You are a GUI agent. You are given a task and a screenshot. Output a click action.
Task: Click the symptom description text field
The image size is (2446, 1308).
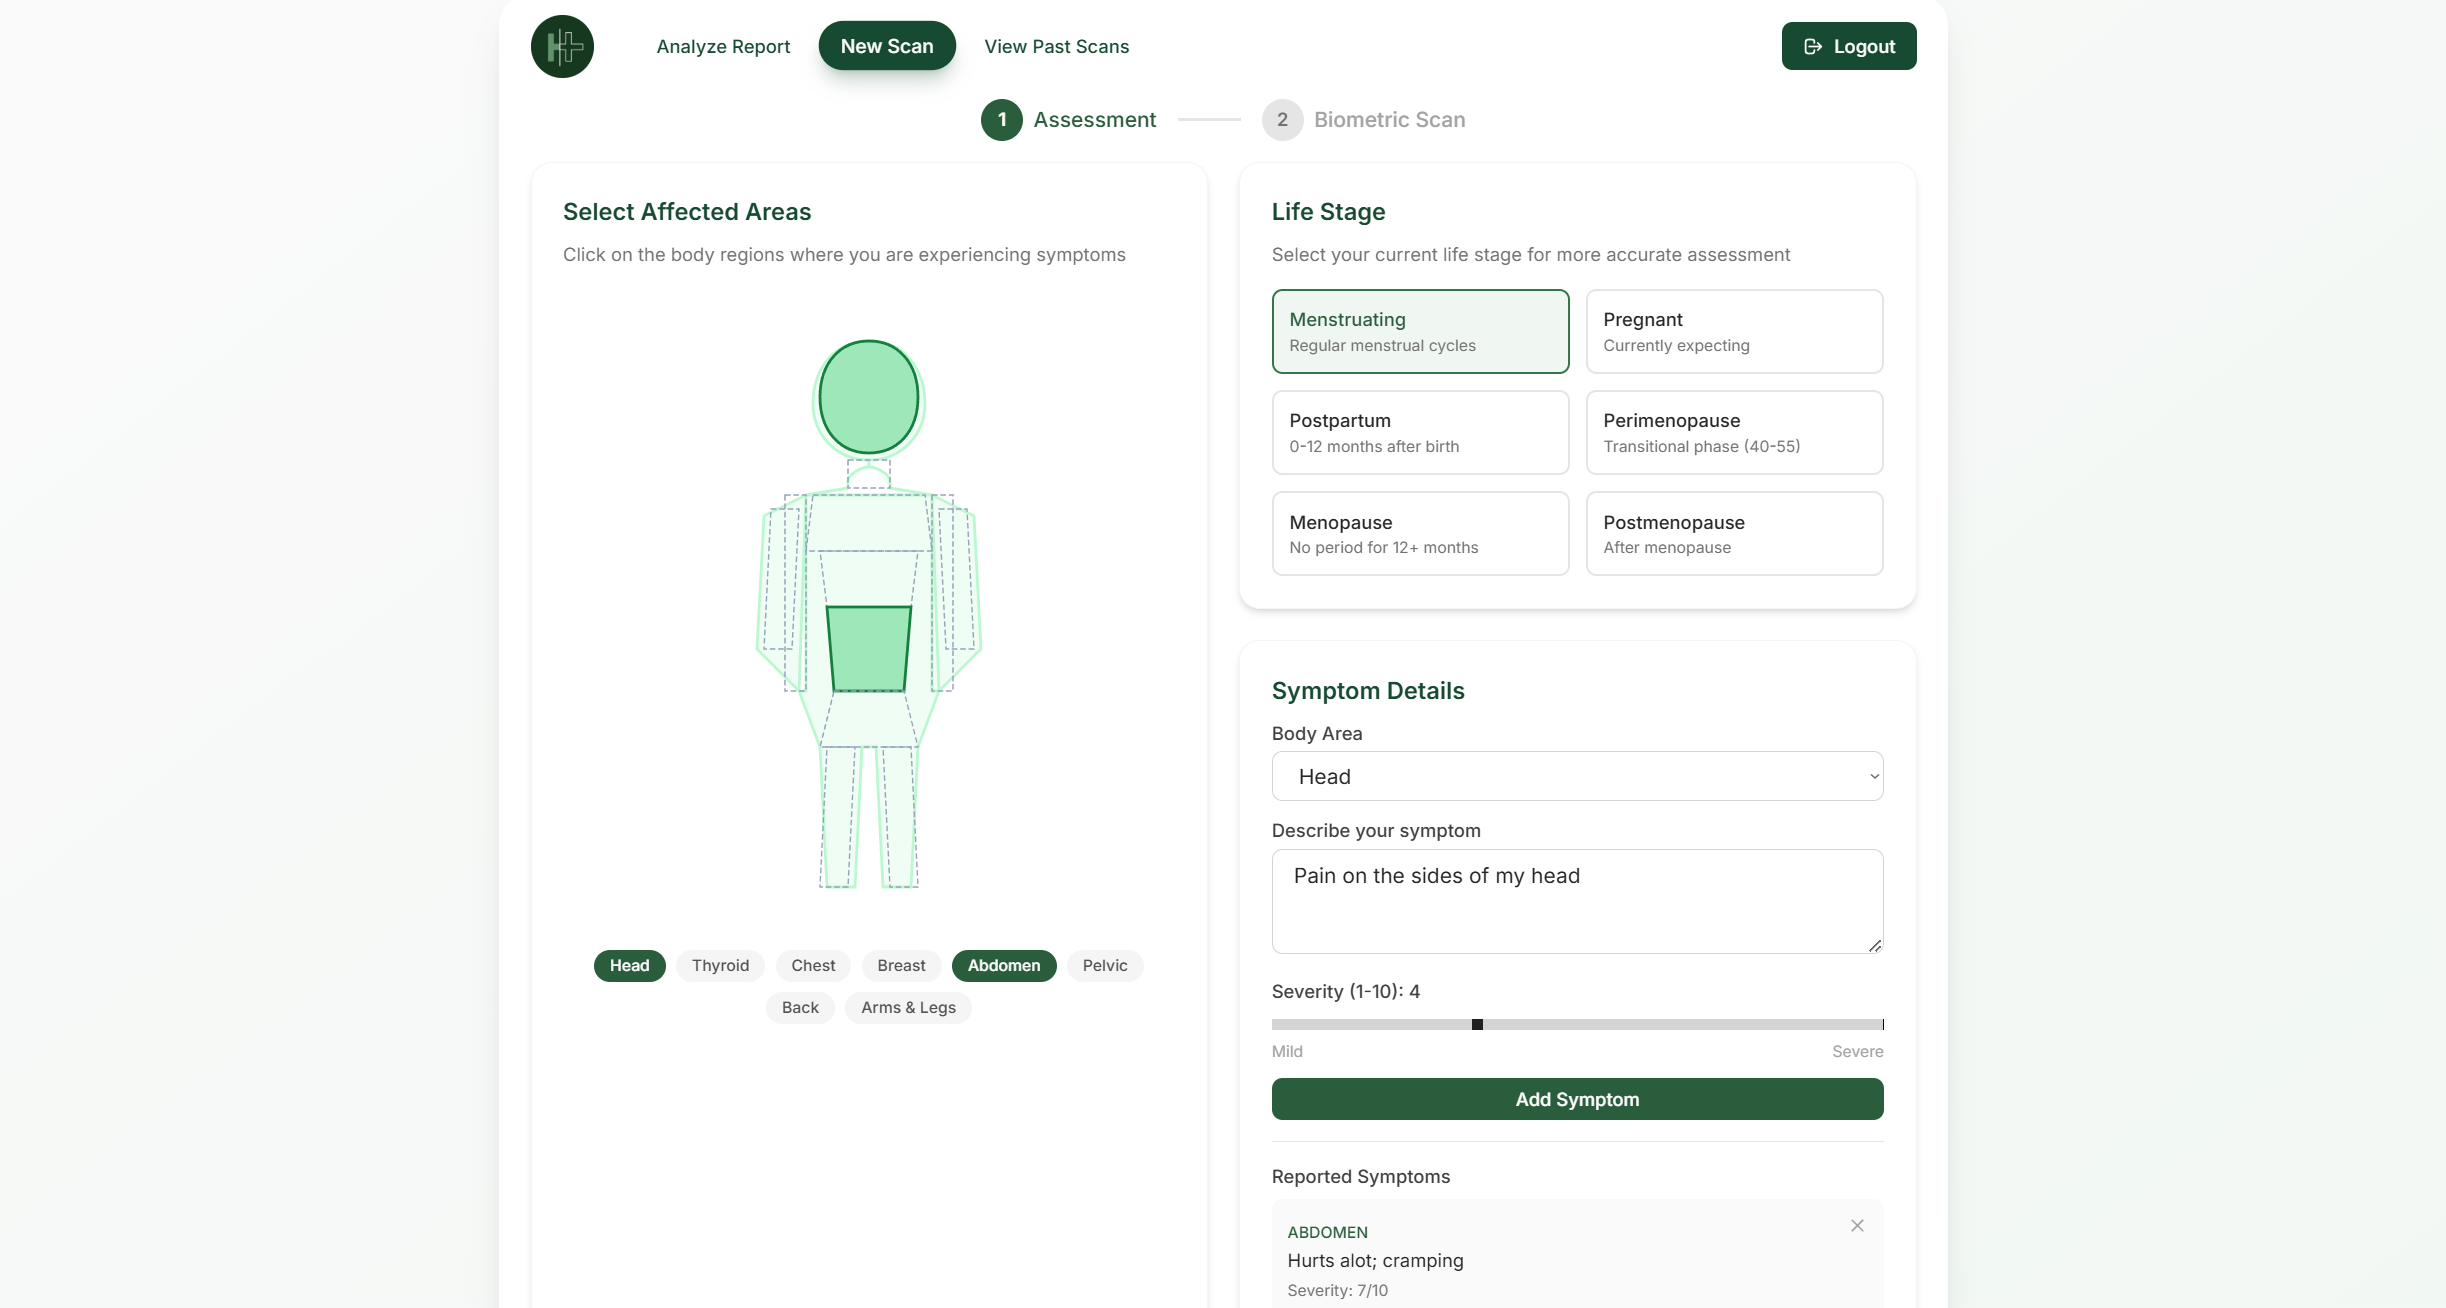coord(1576,900)
